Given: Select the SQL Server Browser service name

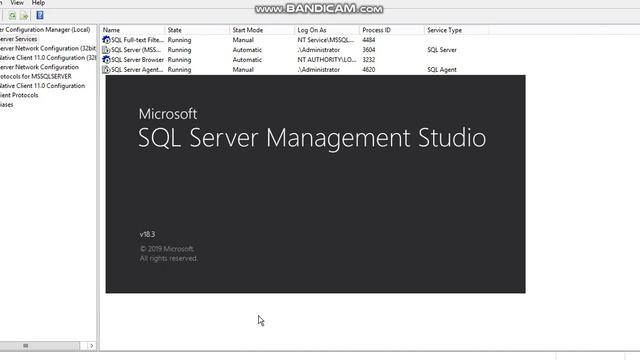Looking at the screenshot, I should [137, 60].
